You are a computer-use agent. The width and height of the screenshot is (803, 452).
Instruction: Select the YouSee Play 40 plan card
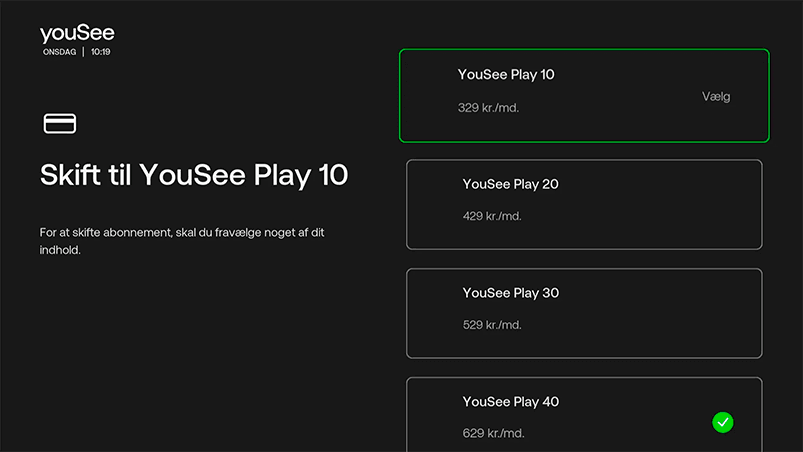point(584,415)
